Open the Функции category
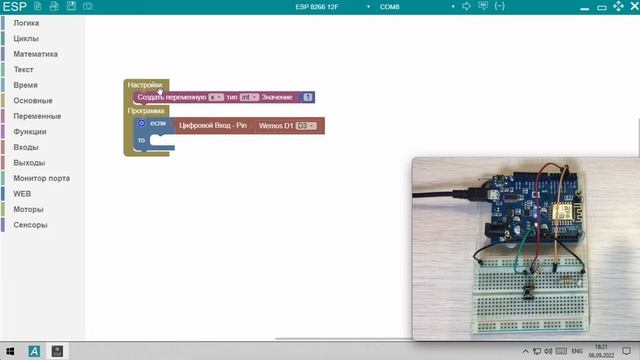The width and height of the screenshot is (640, 360). tap(30, 131)
